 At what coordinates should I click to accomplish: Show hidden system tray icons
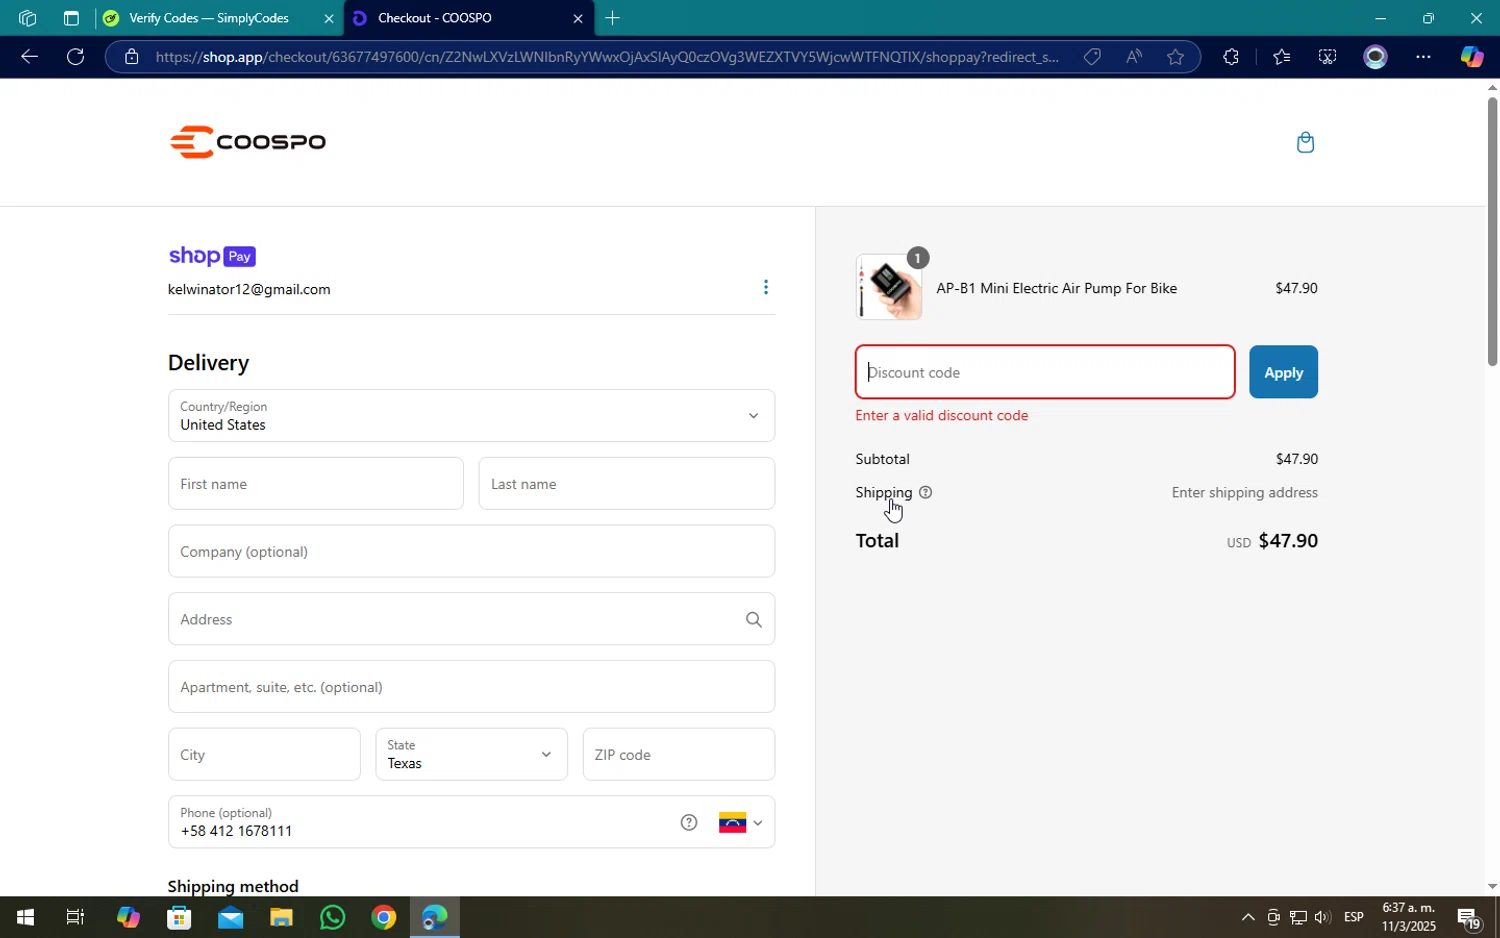1247,917
